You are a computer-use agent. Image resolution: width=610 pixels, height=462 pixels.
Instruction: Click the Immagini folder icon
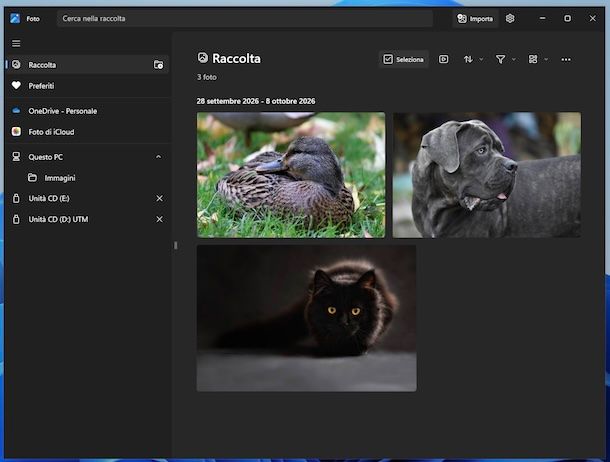[x=32, y=177]
